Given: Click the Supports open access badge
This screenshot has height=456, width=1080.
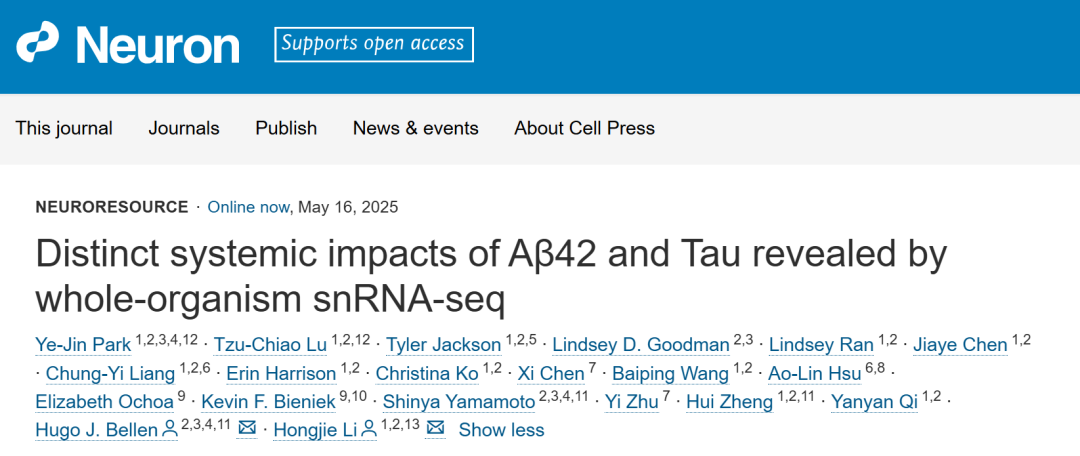Looking at the screenshot, I should [374, 44].
